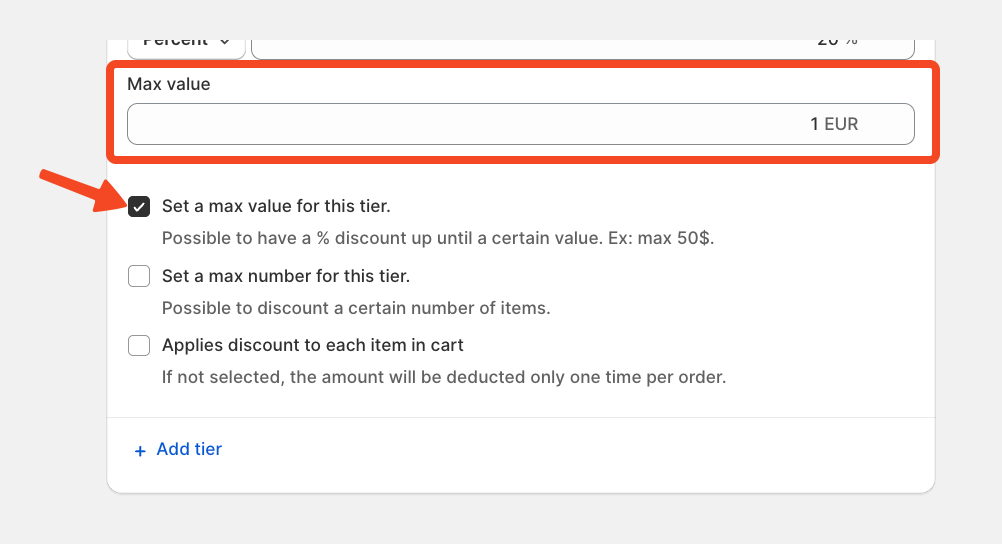This screenshot has height=544, width=1002.
Task: Select the 'Set a max number for this tier.' label text
Action: pos(286,276)
